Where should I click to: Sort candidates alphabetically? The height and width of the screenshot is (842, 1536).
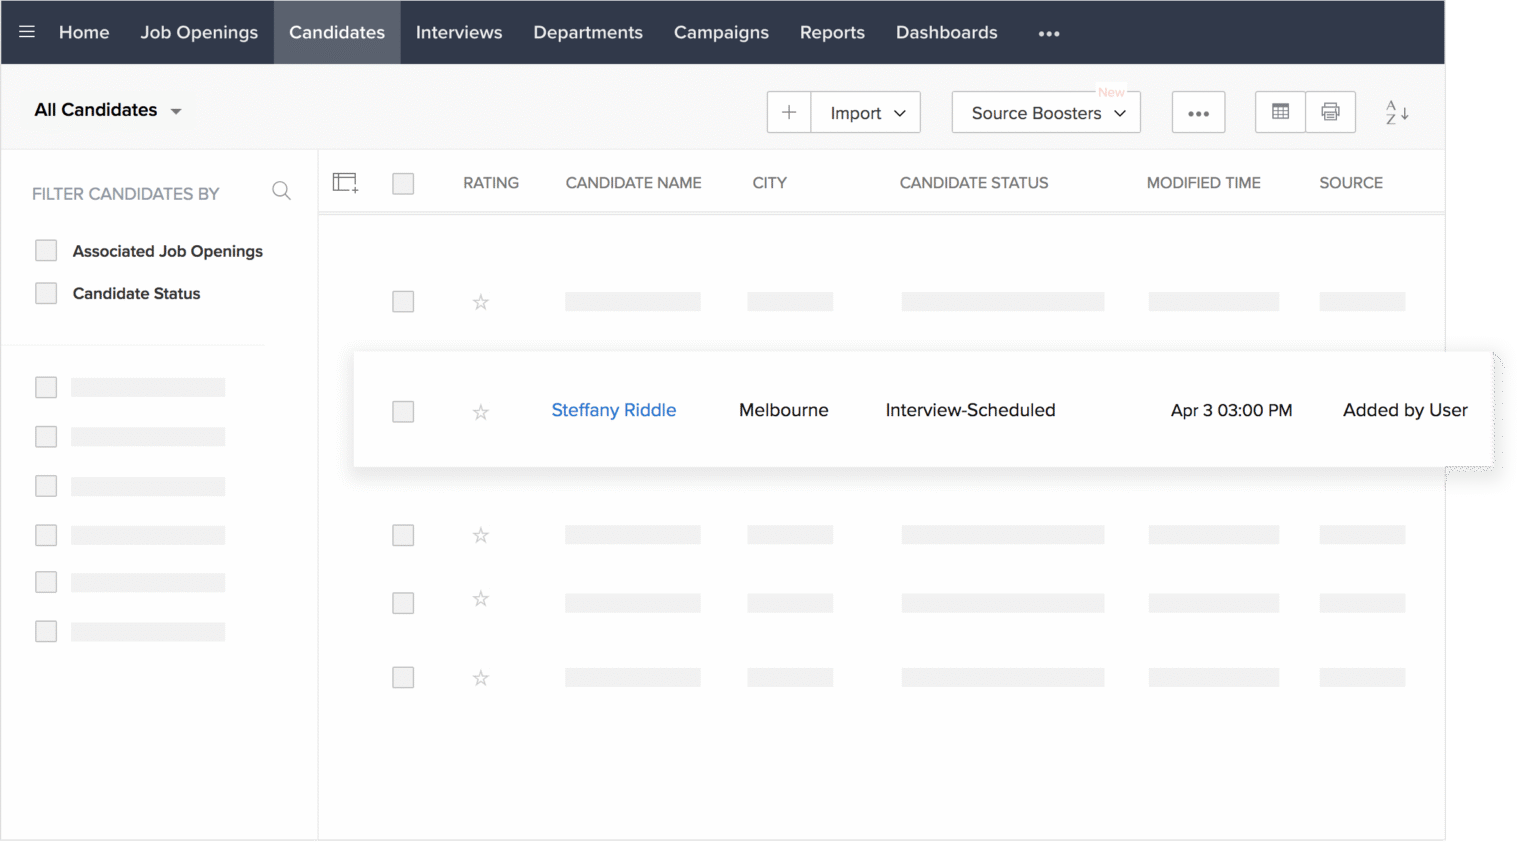coord(1397,113)
